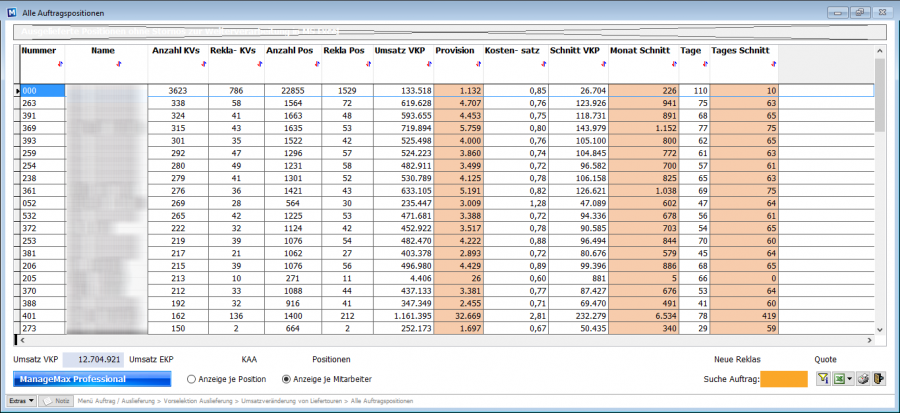Click the Umsatz VKP column header label

coord(399,50)
